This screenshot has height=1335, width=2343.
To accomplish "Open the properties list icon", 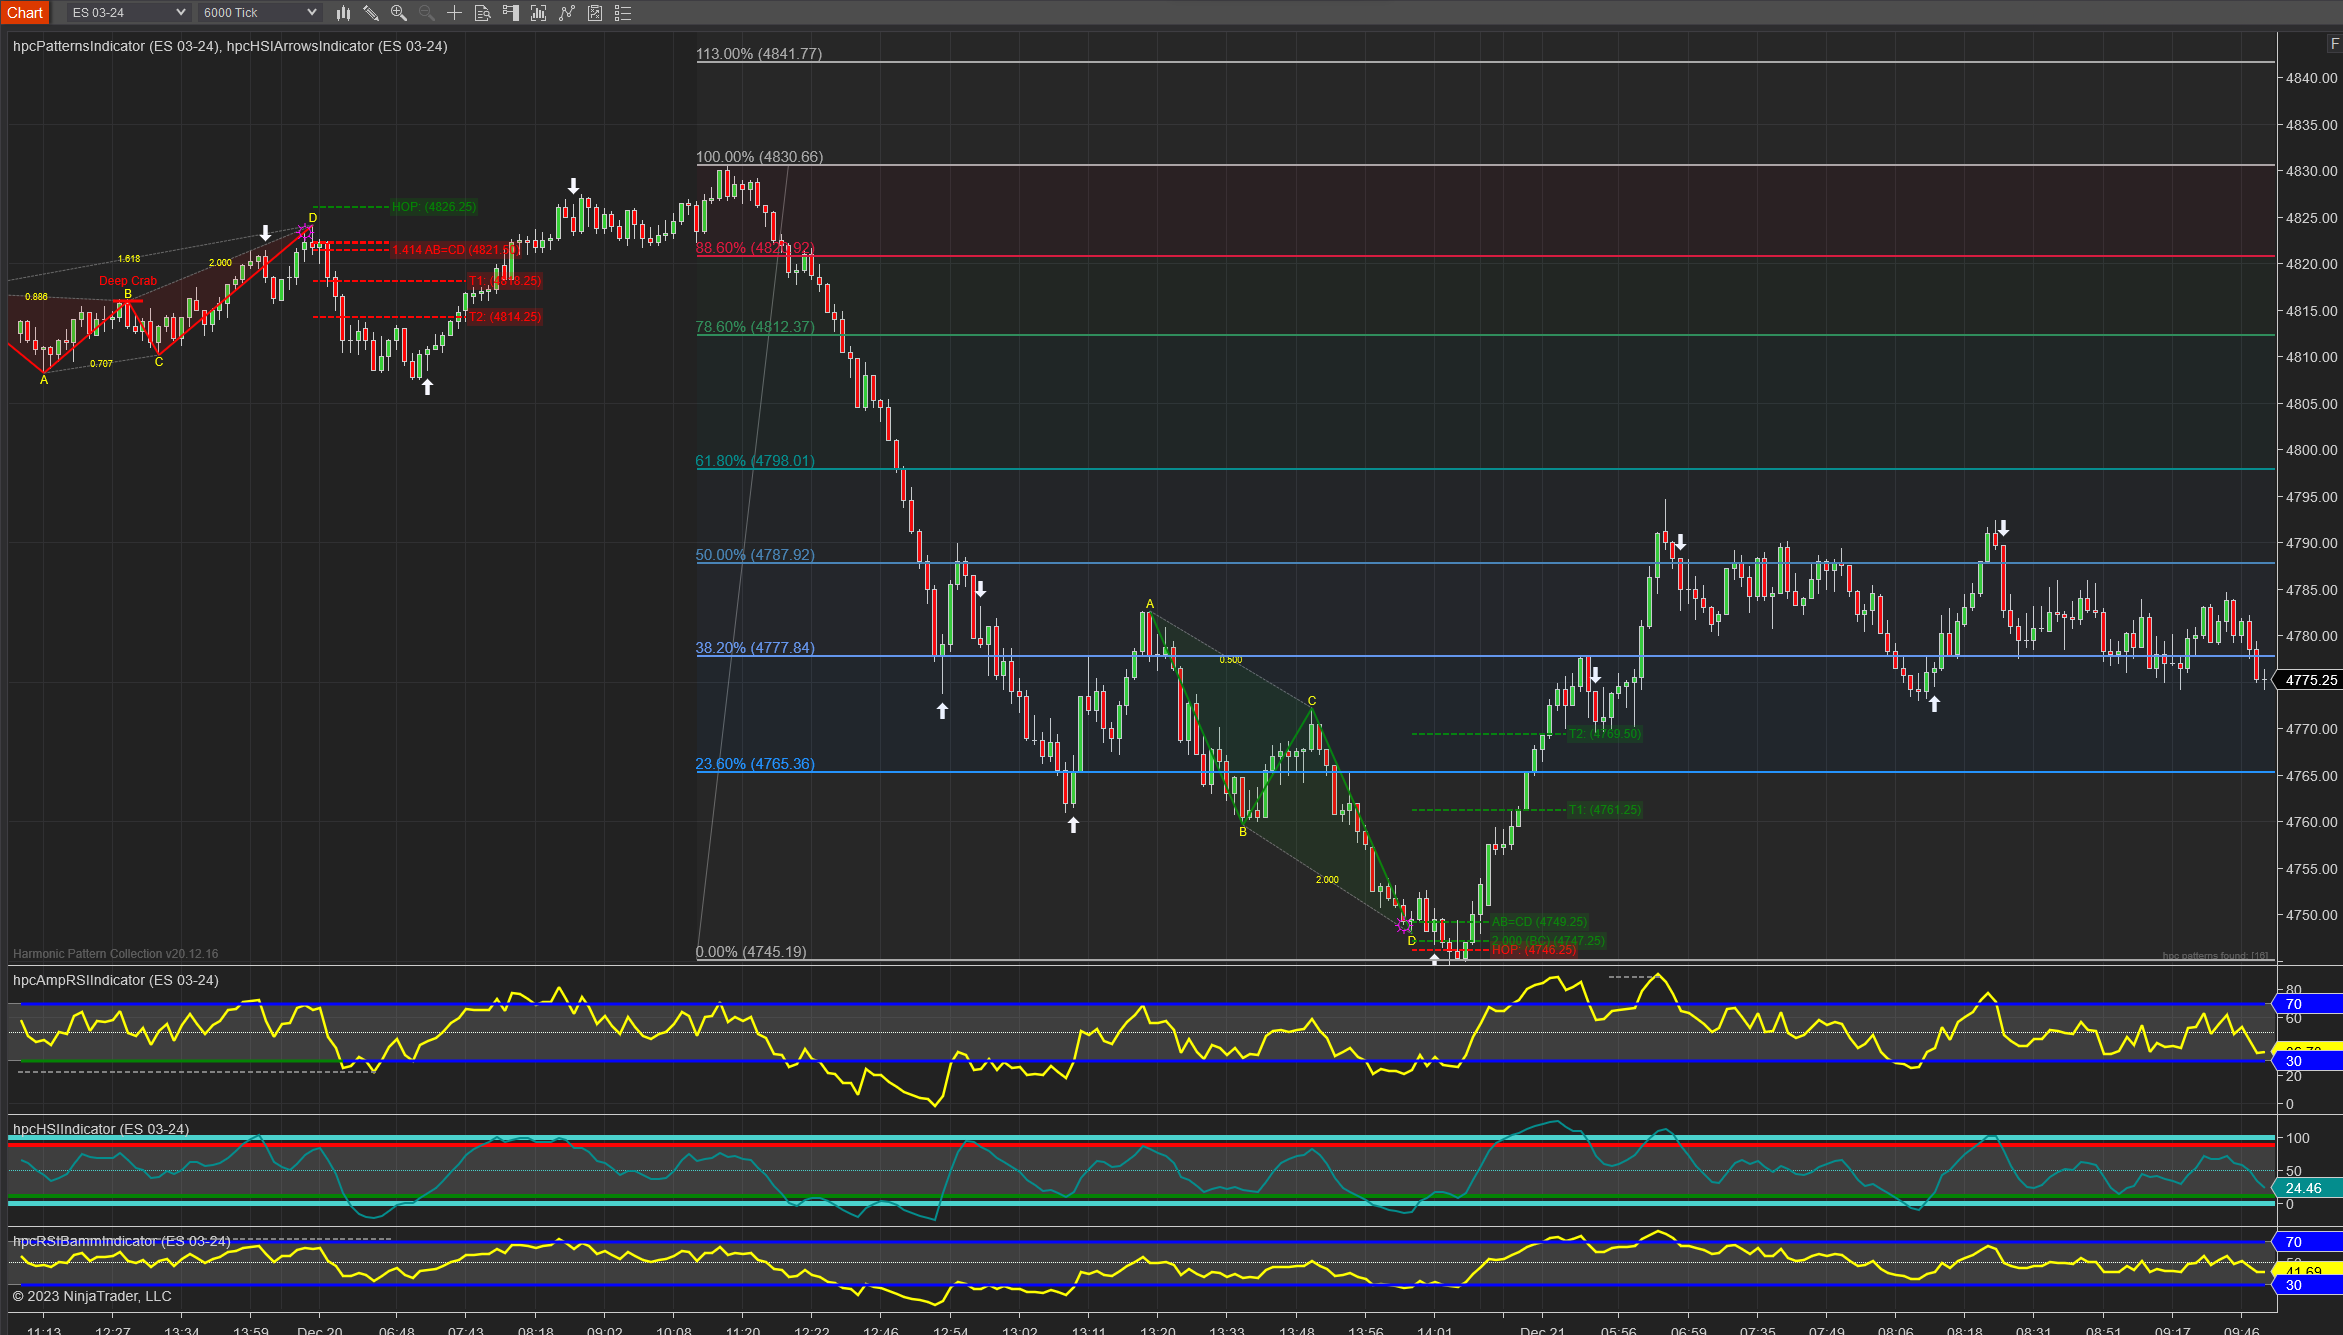I will click(623, 13).
